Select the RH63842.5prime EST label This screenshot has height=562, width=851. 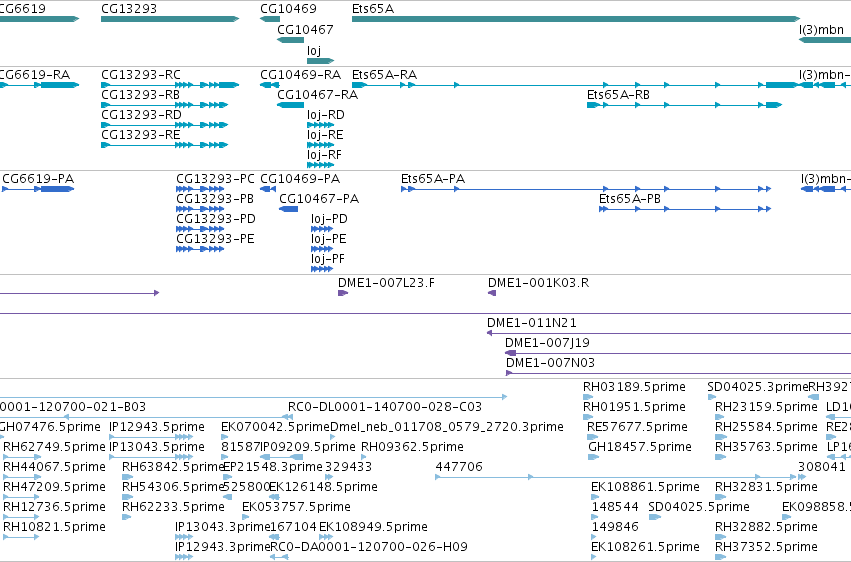173,467
